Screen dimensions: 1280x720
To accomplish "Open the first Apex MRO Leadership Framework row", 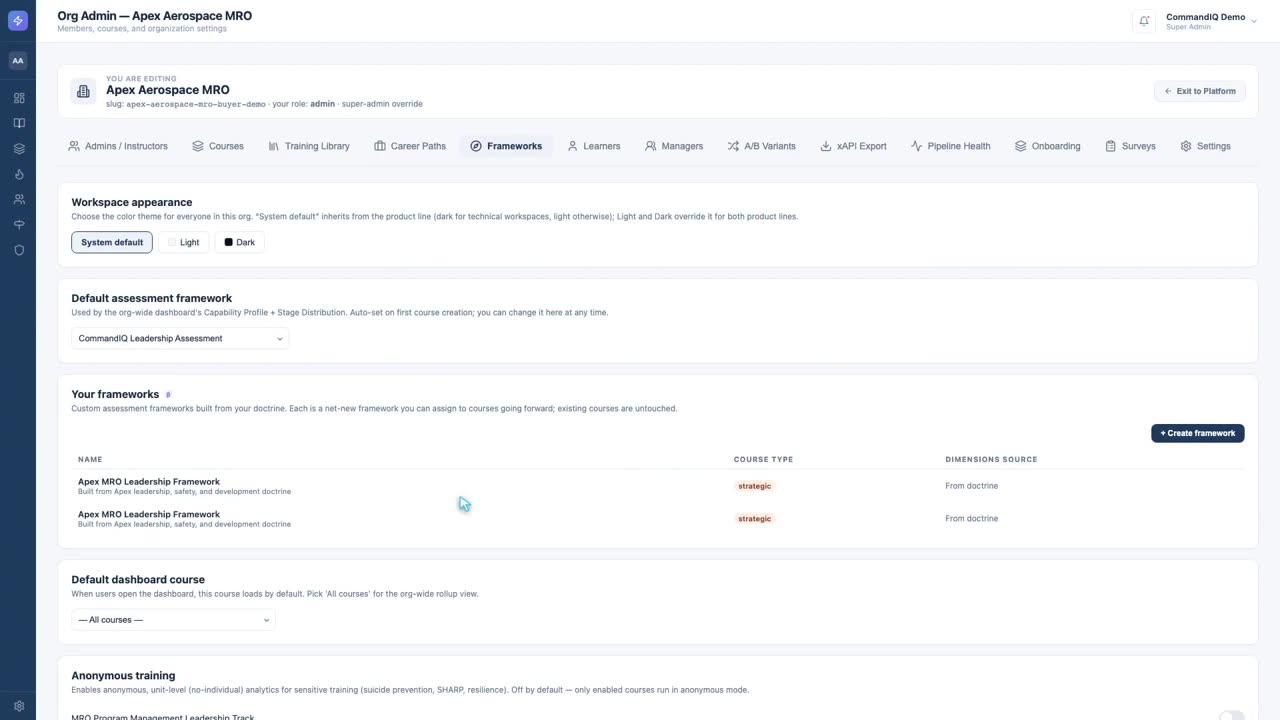I will [658, 486].
